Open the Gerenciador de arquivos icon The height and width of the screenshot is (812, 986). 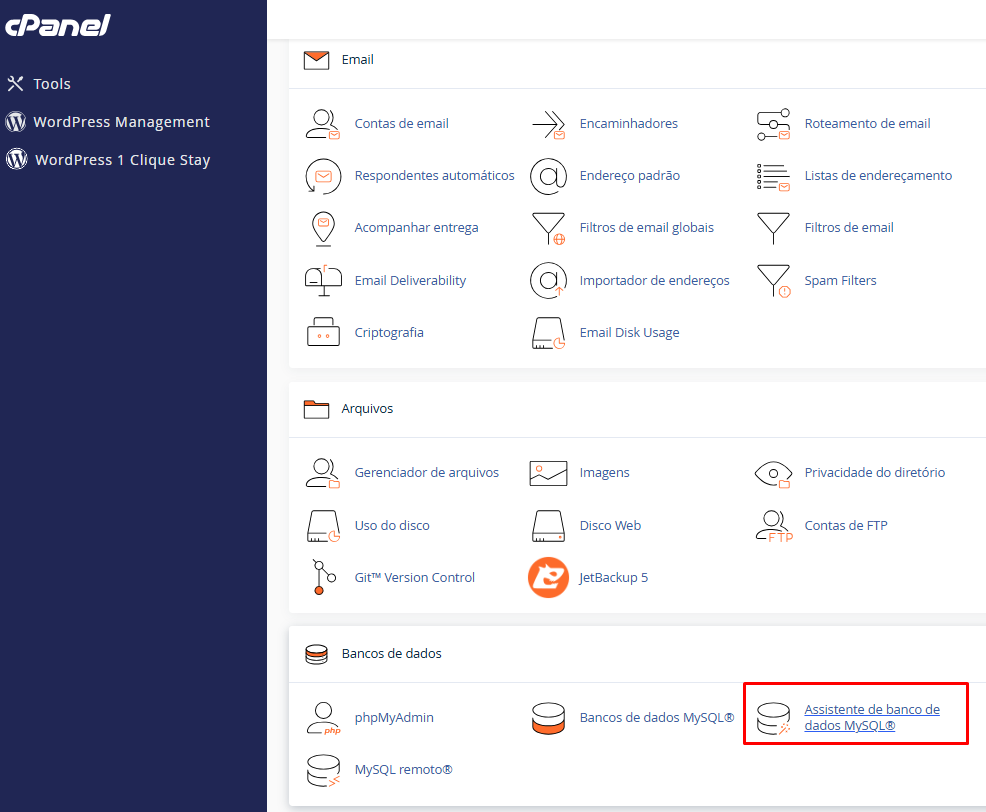pos(323,473)
